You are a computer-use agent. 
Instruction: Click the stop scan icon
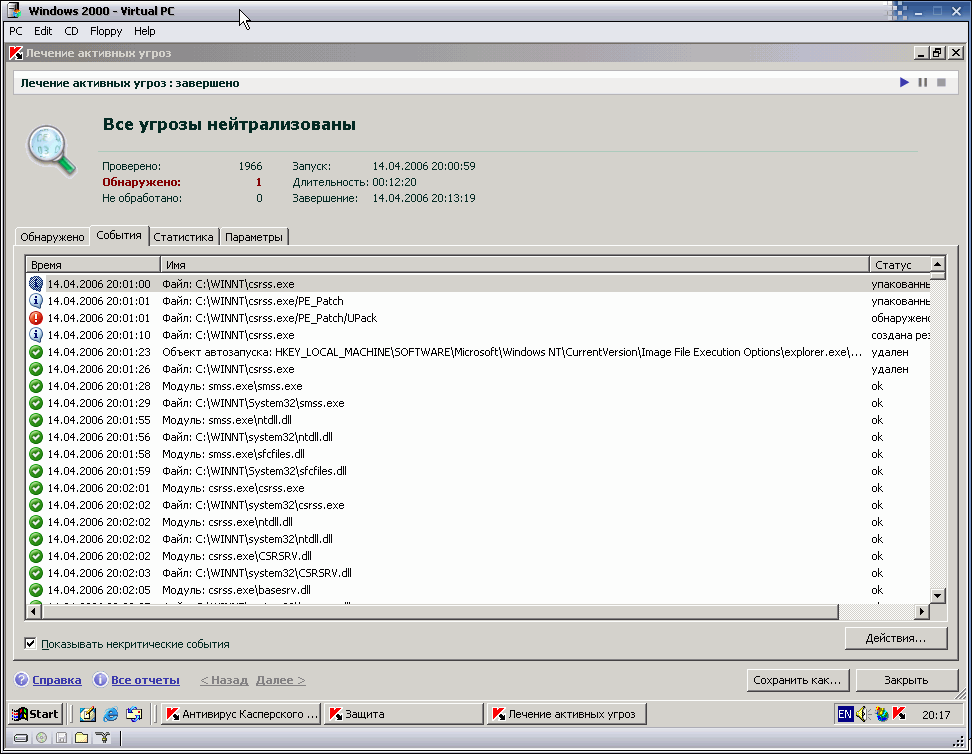point(941,82)
